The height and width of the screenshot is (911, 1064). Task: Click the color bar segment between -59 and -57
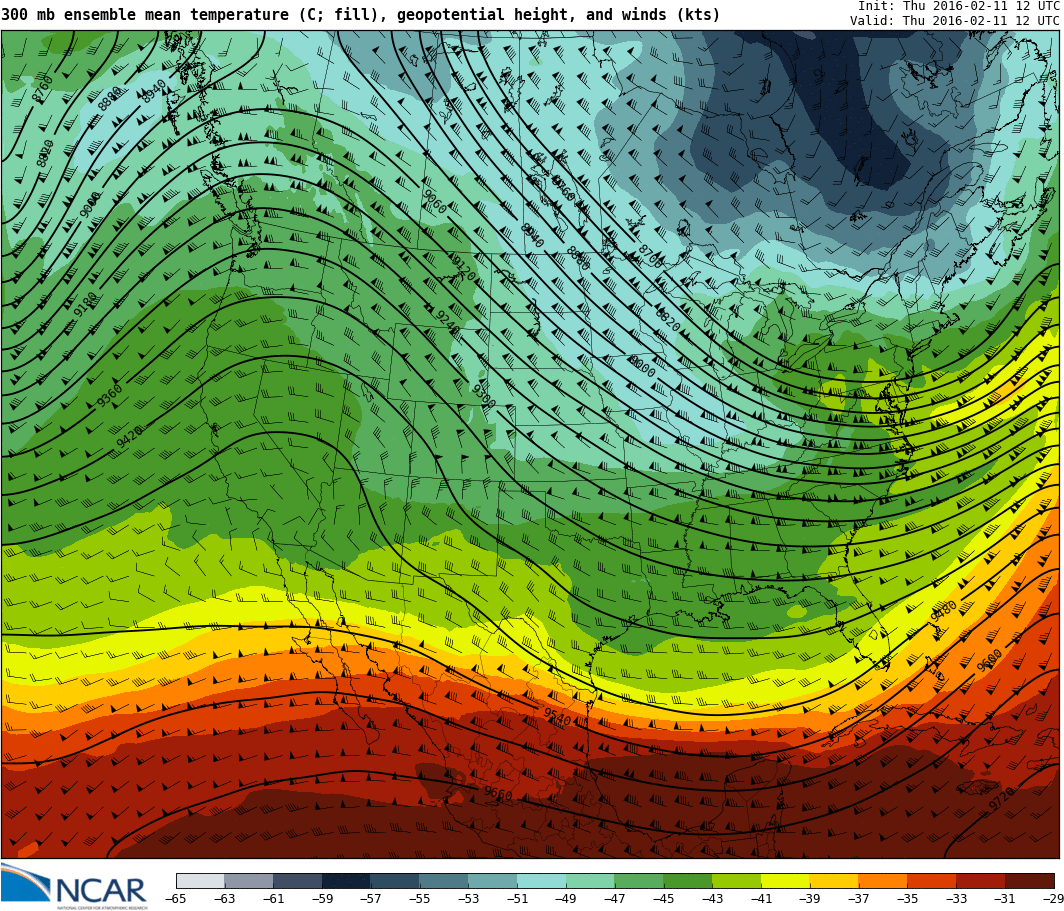[x=347, y=880]
